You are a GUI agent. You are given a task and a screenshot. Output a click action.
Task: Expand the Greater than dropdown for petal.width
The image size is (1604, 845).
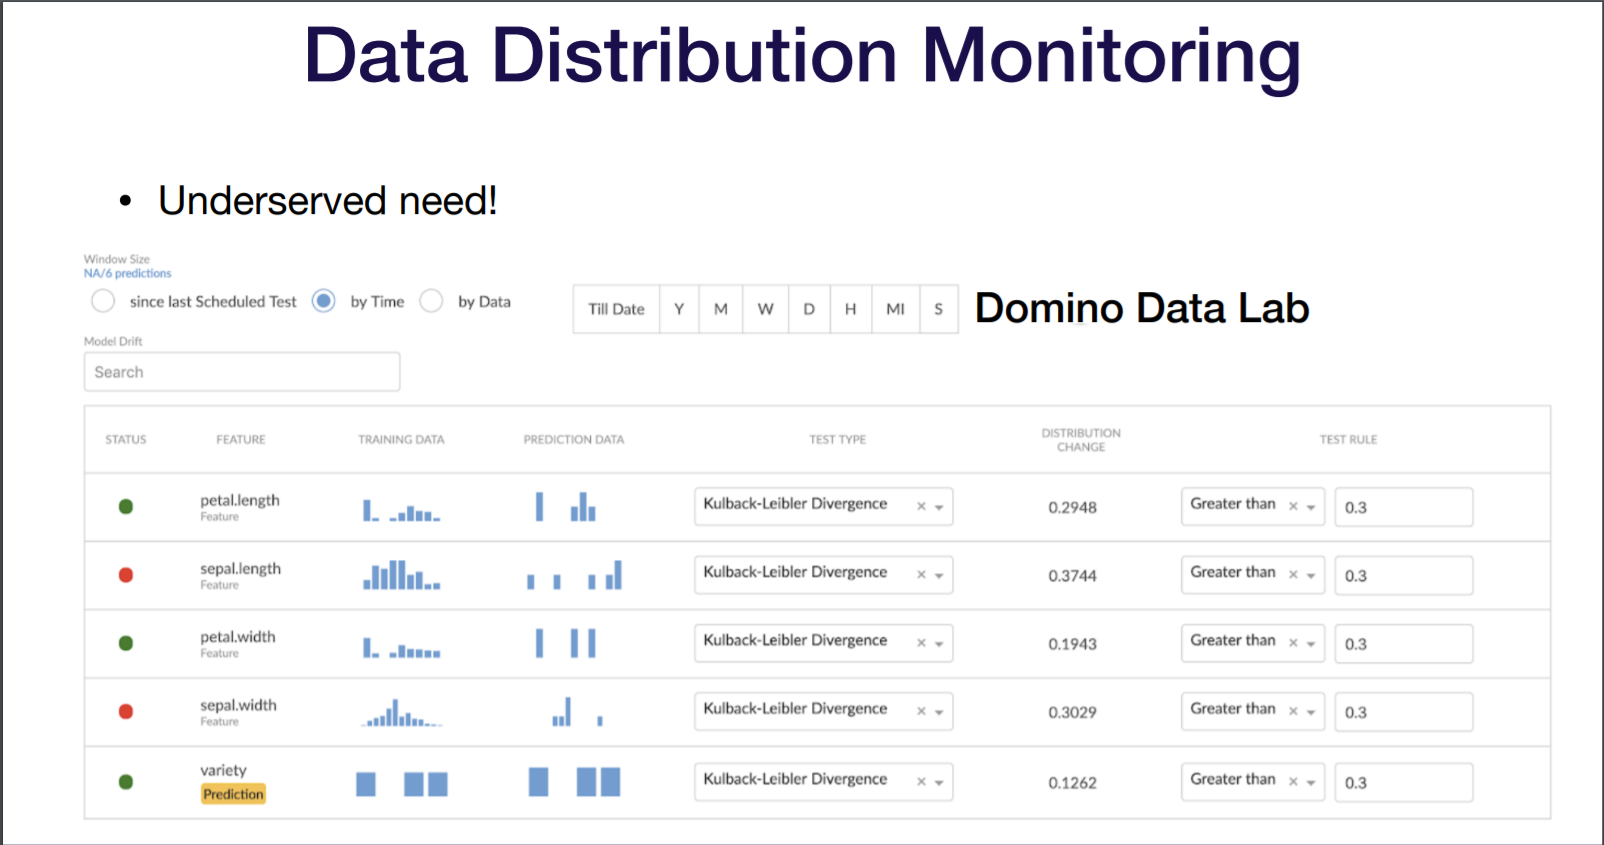[1311, 644]
